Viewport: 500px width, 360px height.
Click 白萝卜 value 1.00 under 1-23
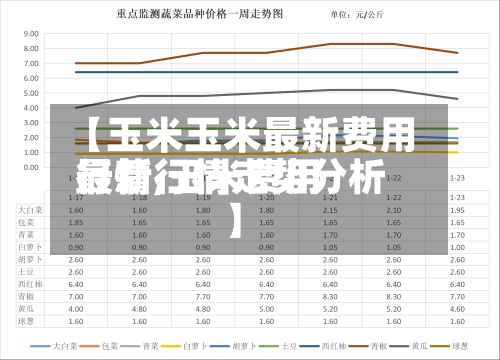(457, 247)
